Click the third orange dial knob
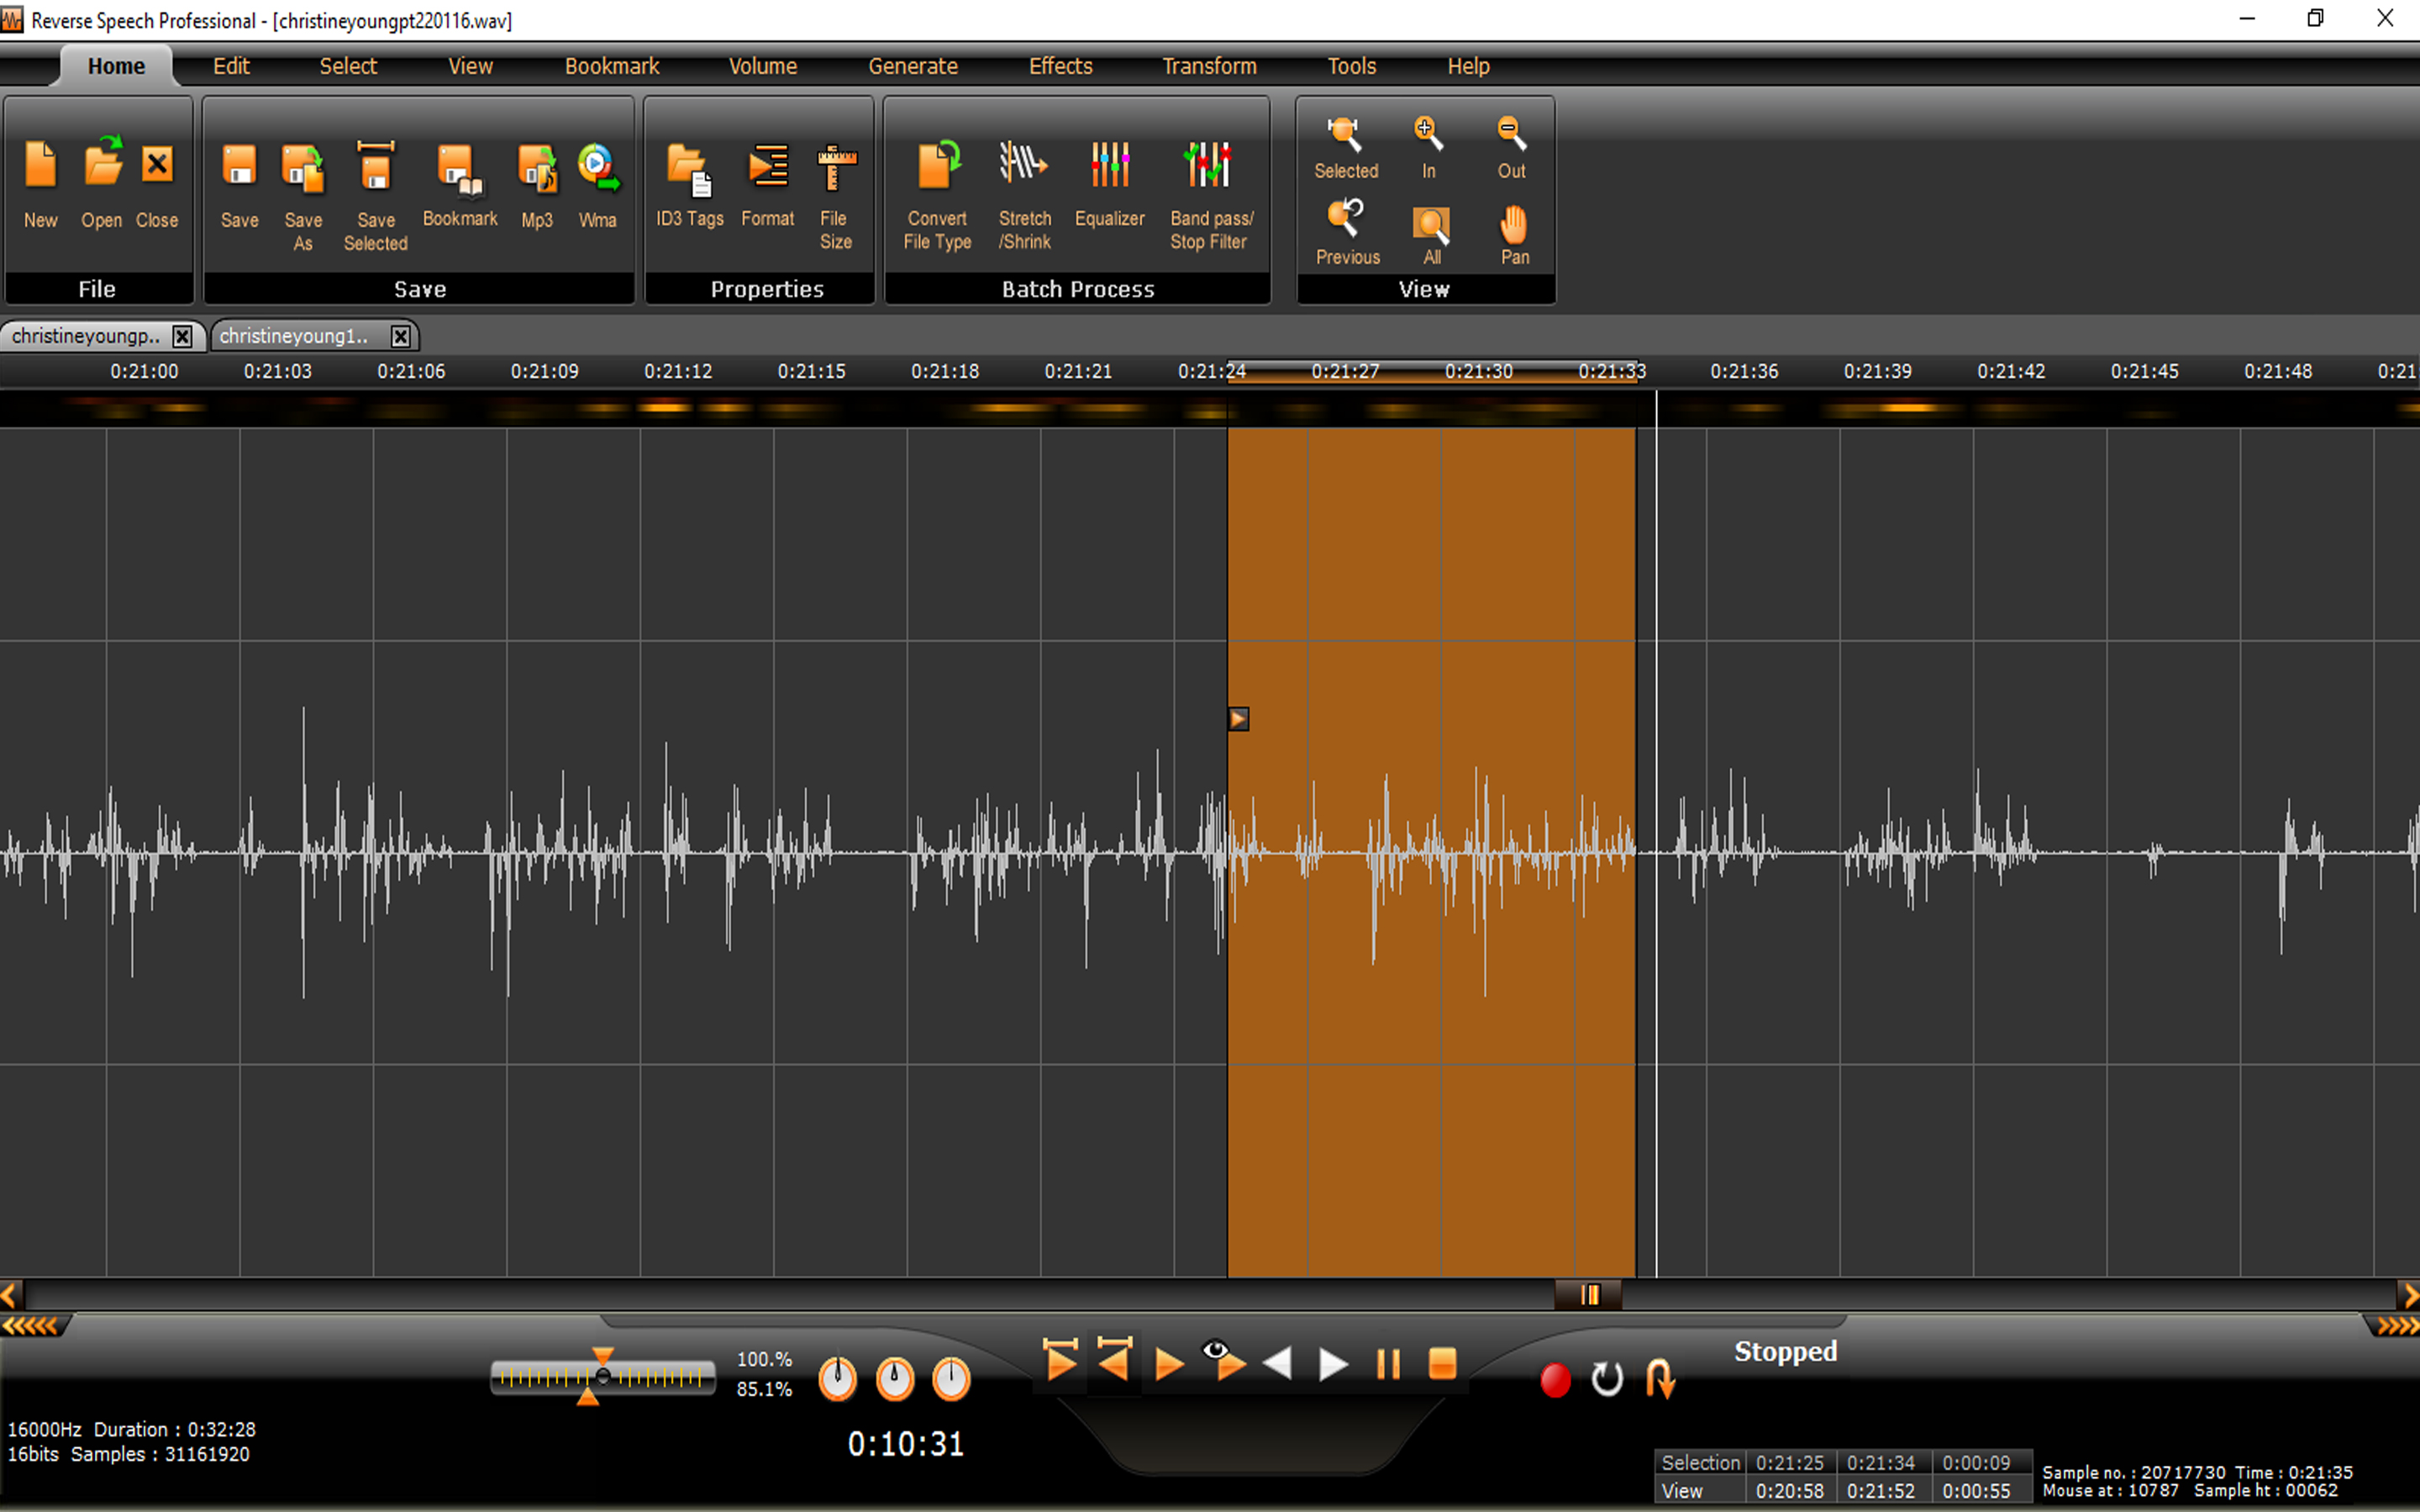2420x1512 pixels. click(951, 1379)
